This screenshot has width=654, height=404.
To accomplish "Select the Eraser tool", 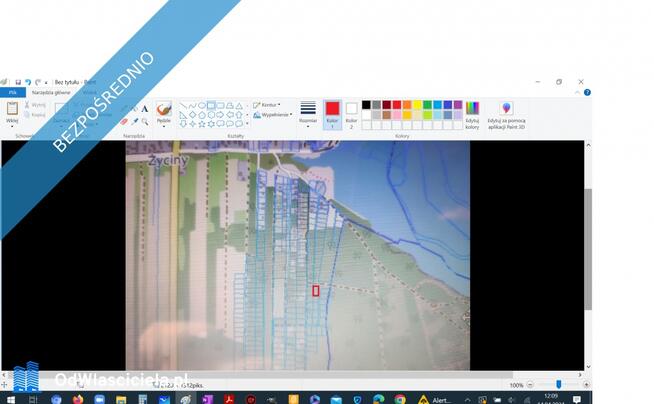I will pyautogui.click(x=124, y=122).
